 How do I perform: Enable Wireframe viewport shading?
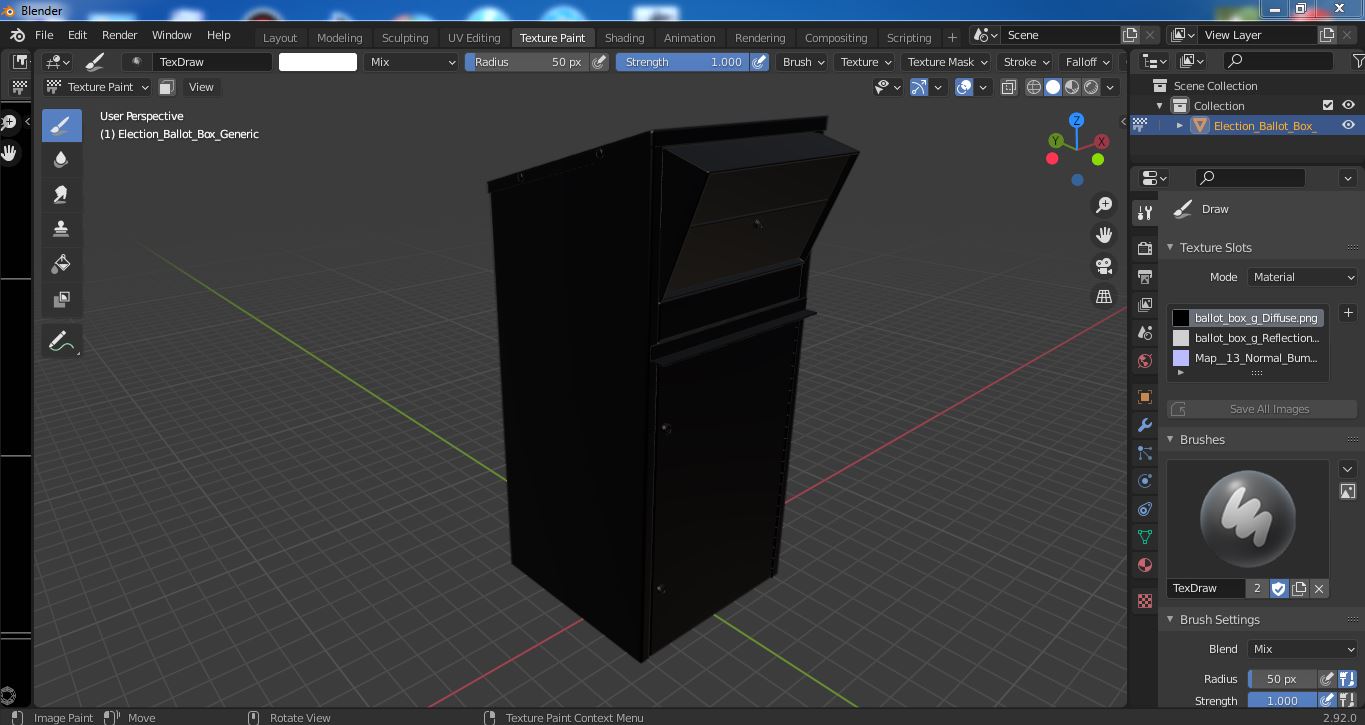(1034, 87)
